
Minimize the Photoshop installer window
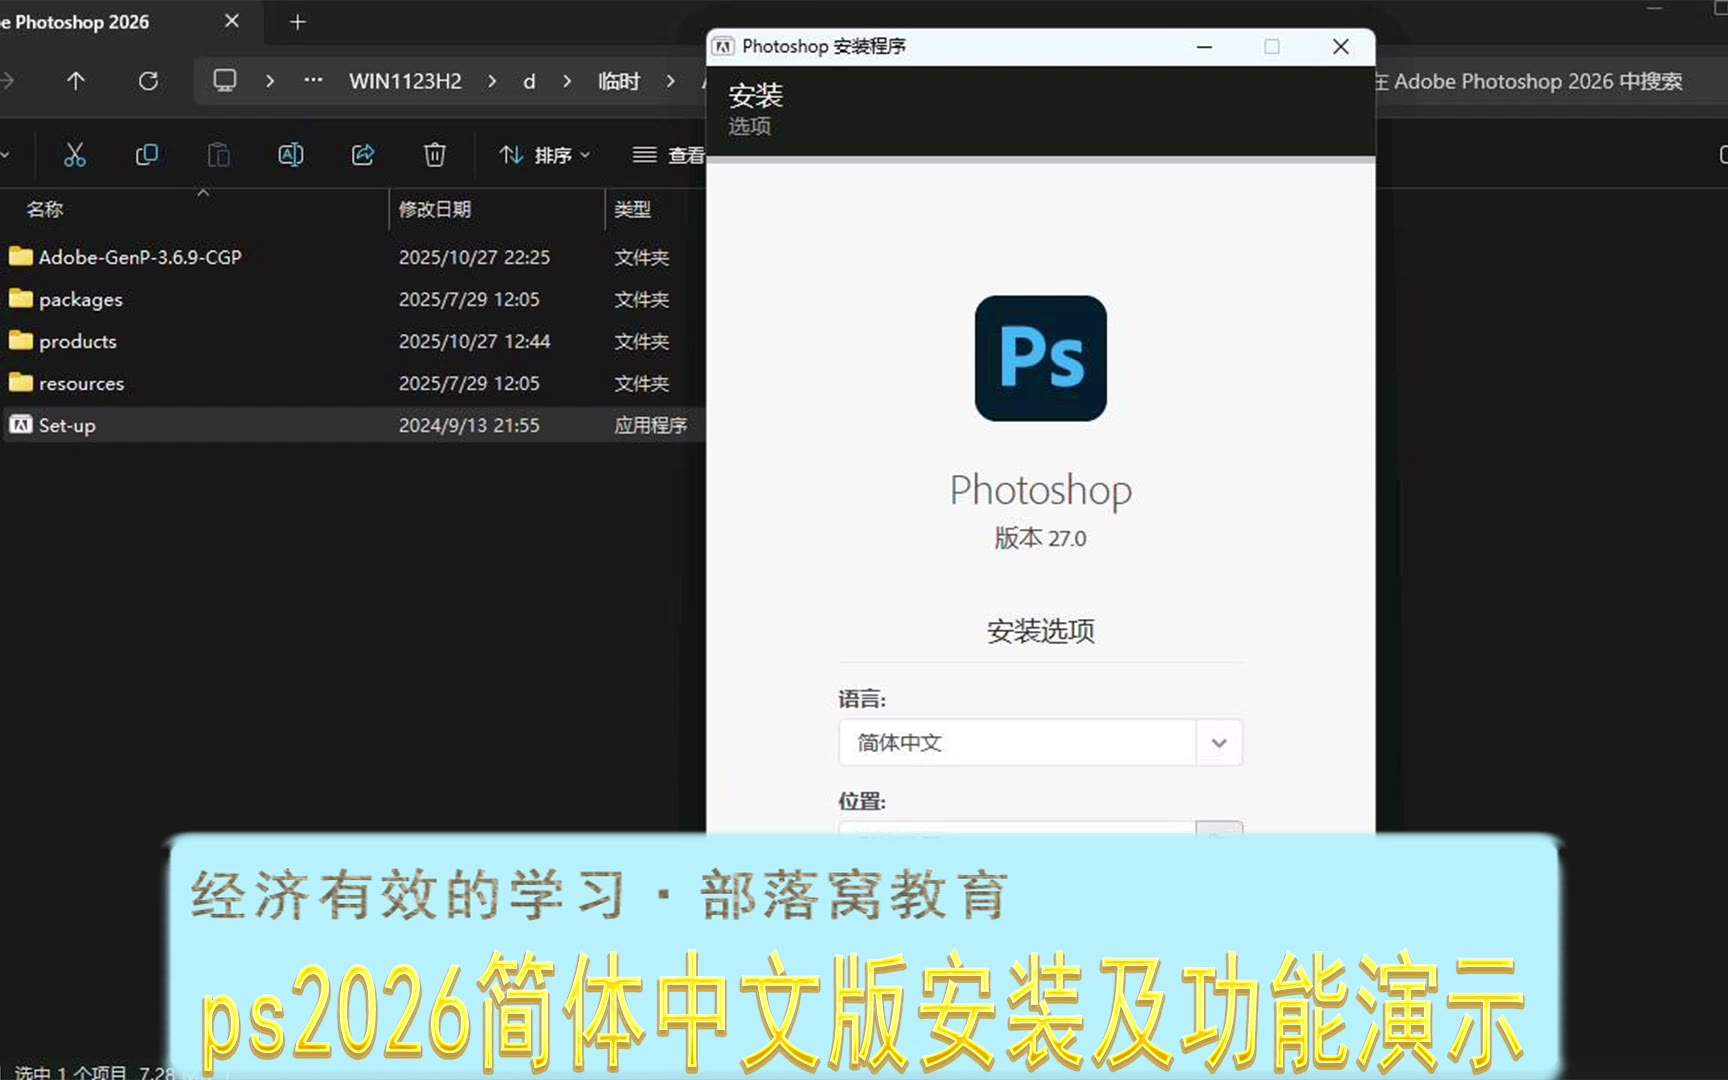(x=1204, y=47)
